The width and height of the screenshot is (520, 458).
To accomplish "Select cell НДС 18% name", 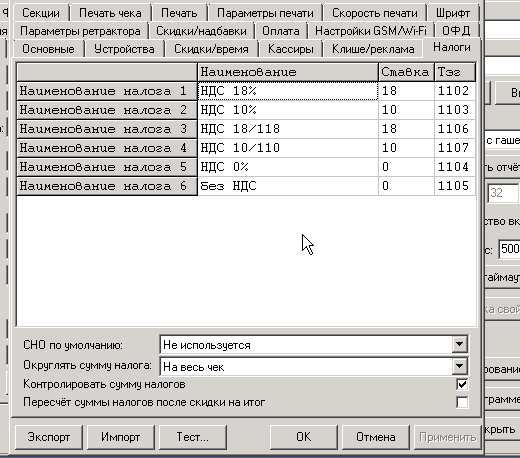I will click(x=288, y=91).
